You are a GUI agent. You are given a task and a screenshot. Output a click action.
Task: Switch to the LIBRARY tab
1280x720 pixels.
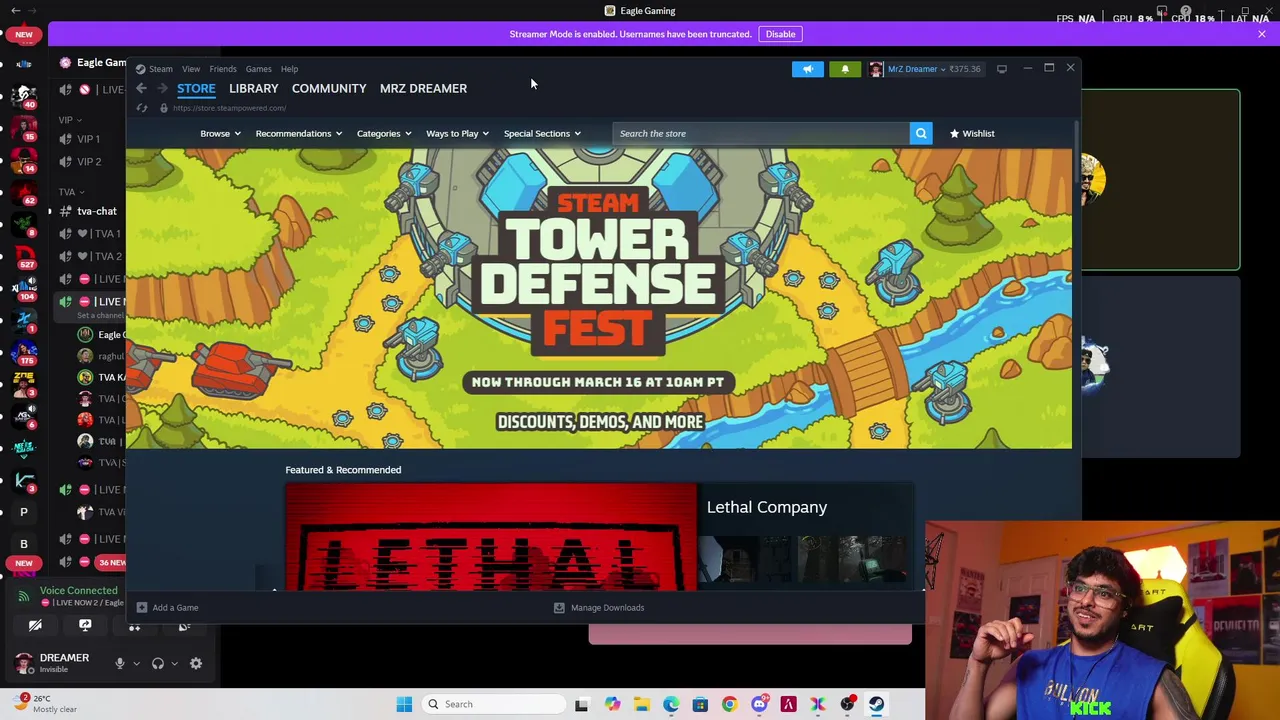(x=253, y=88)
